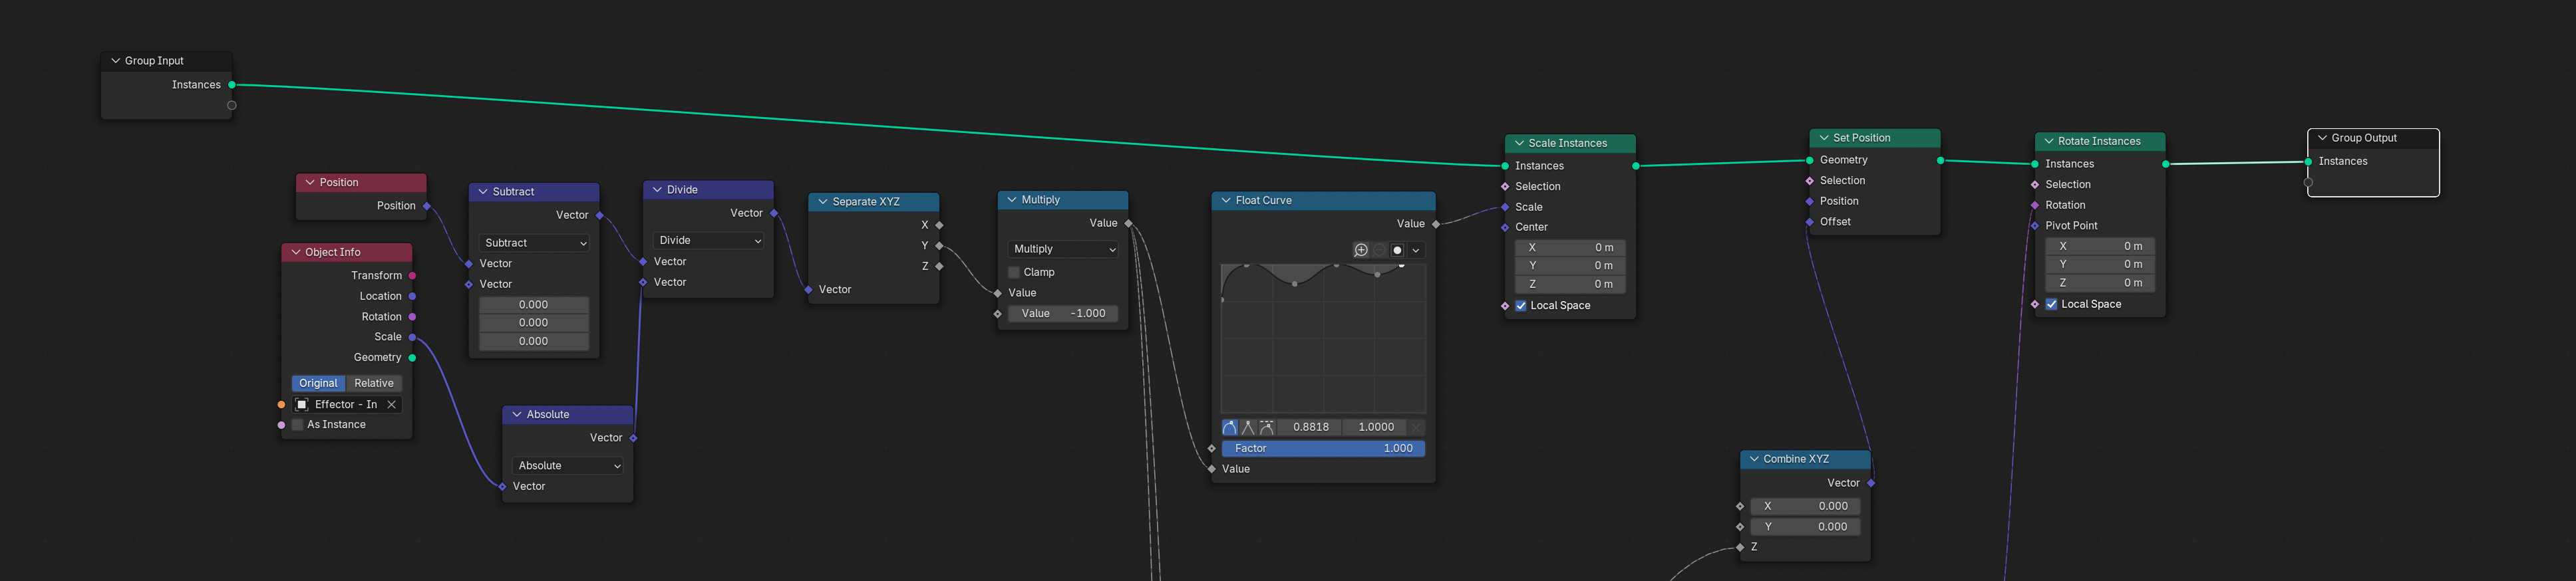
Task: Toggle Local Space in Rotate Instances
Action: pyautogui.click(x=2051, y=305)
